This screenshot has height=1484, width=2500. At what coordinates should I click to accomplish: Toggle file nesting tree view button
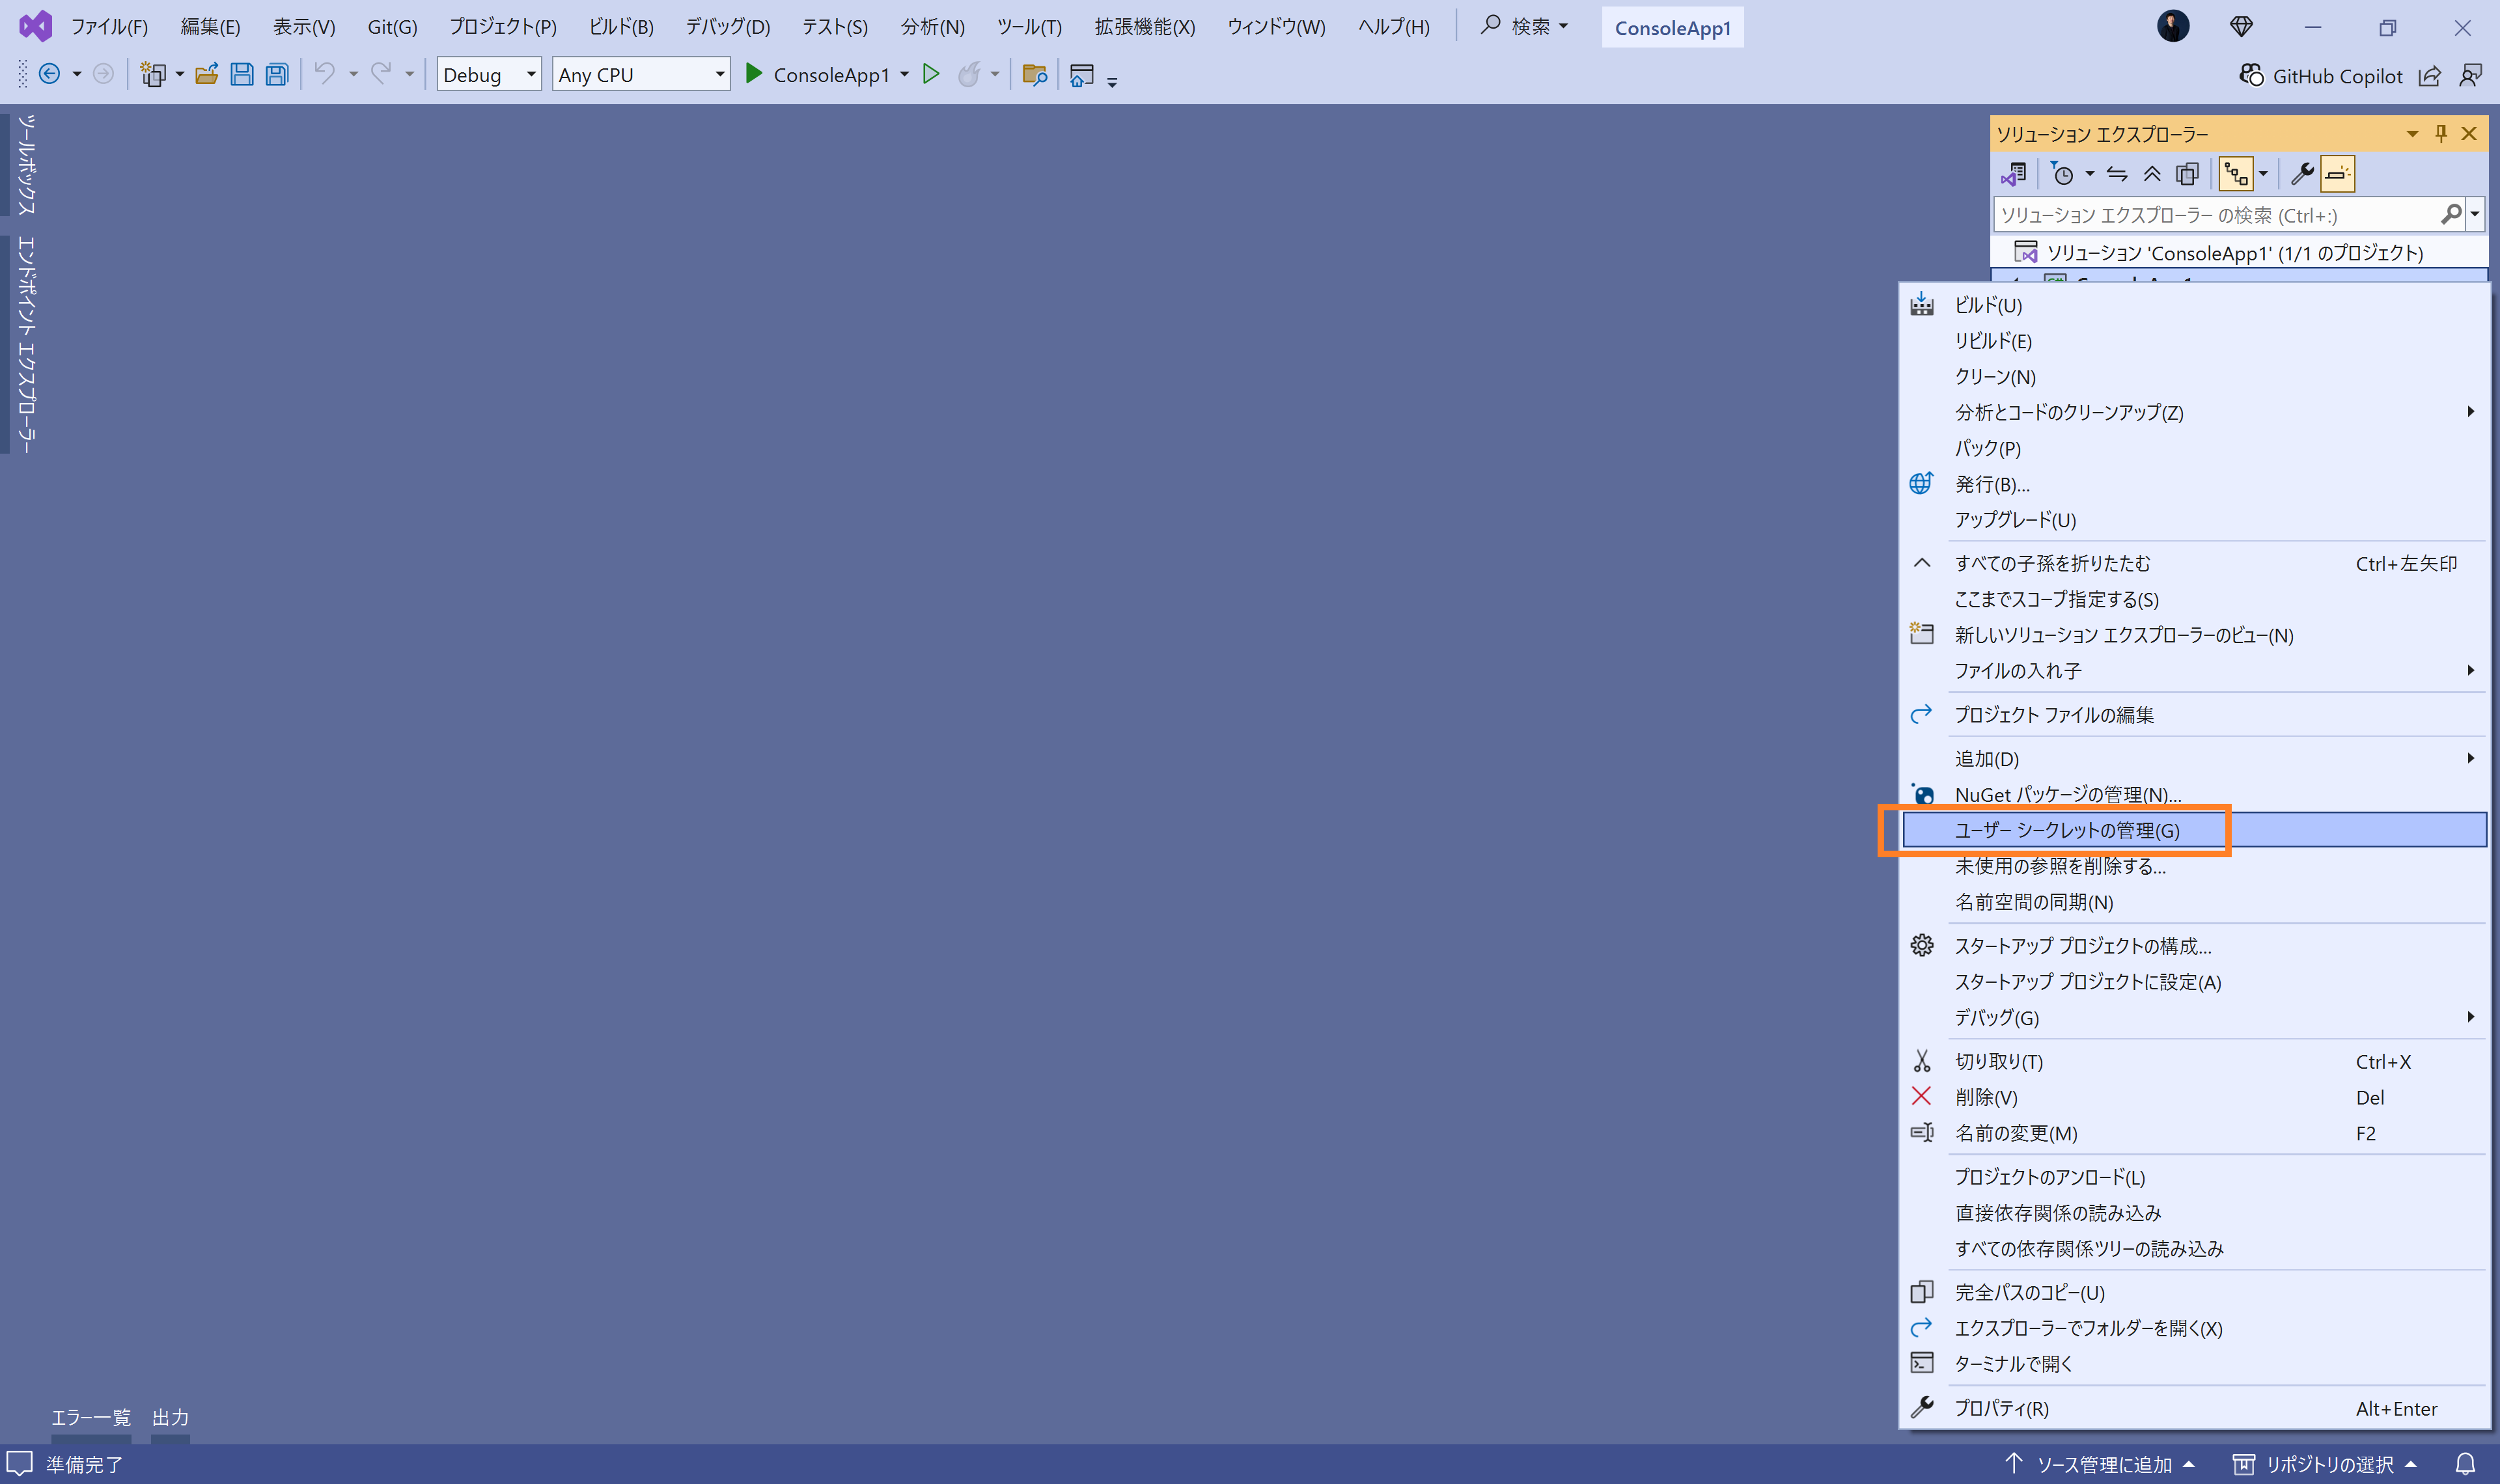tap(2236, 174)
